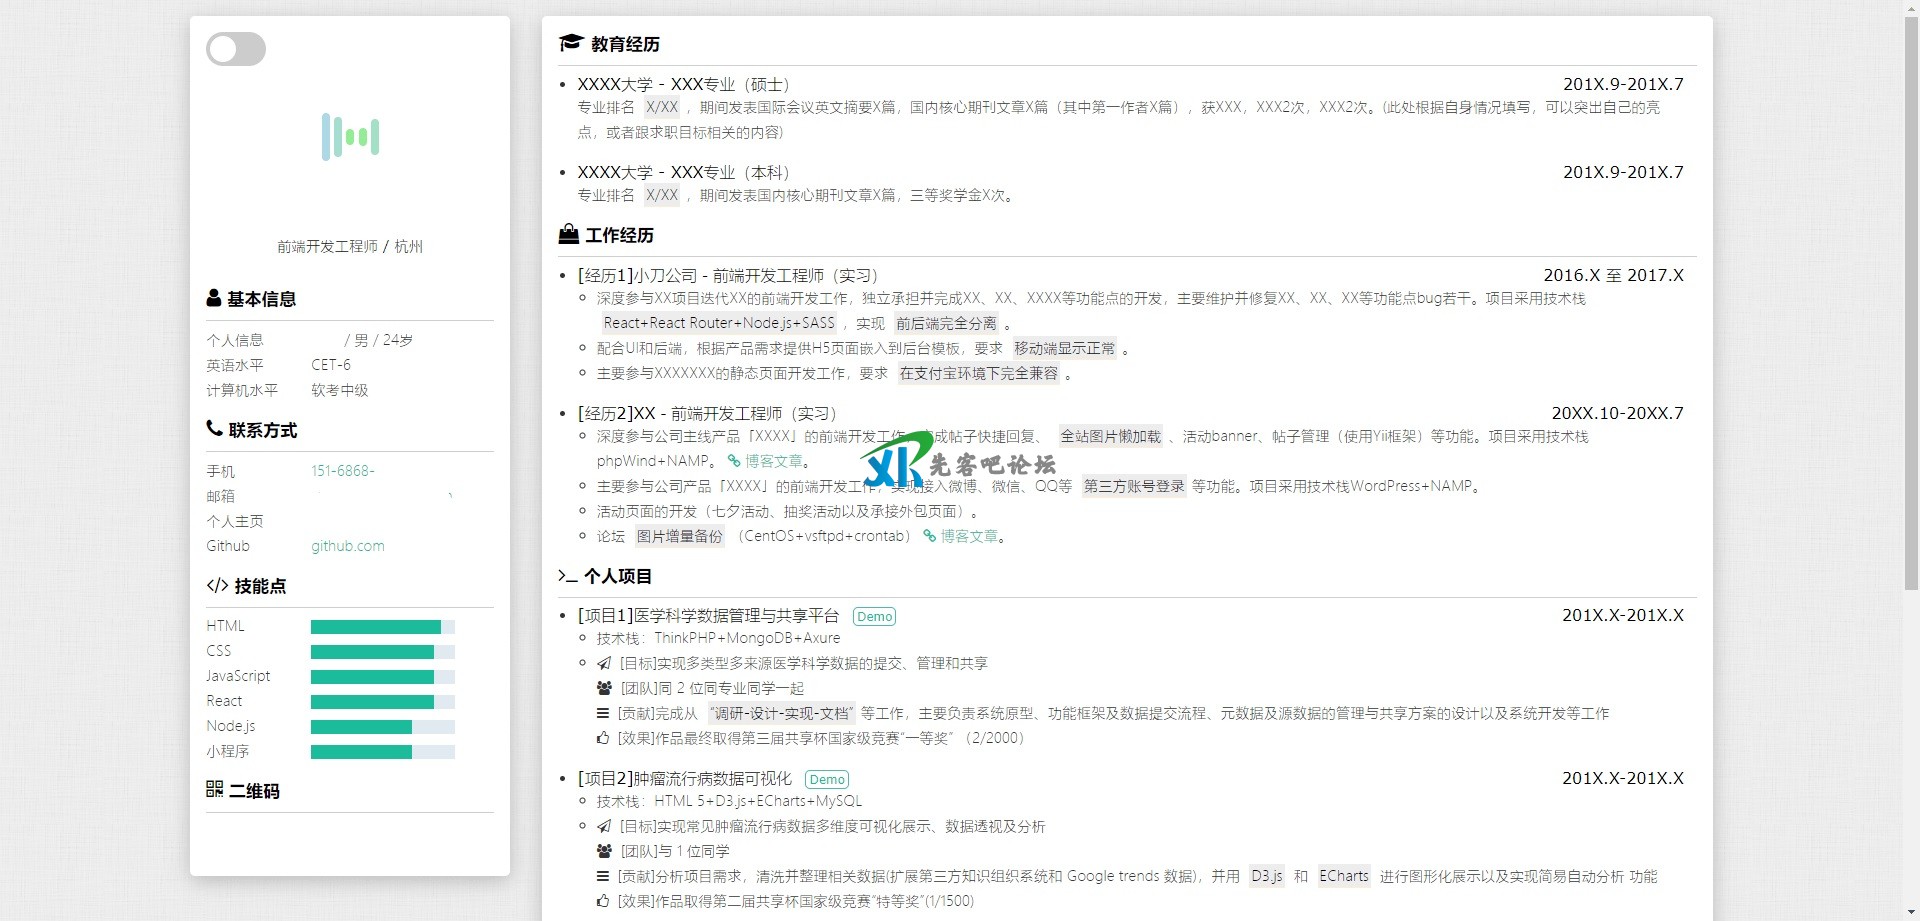Viewport: 1920px width, 921px height.
Task: Click the QR code icon beside 二维码
Action: coord(214,790)
